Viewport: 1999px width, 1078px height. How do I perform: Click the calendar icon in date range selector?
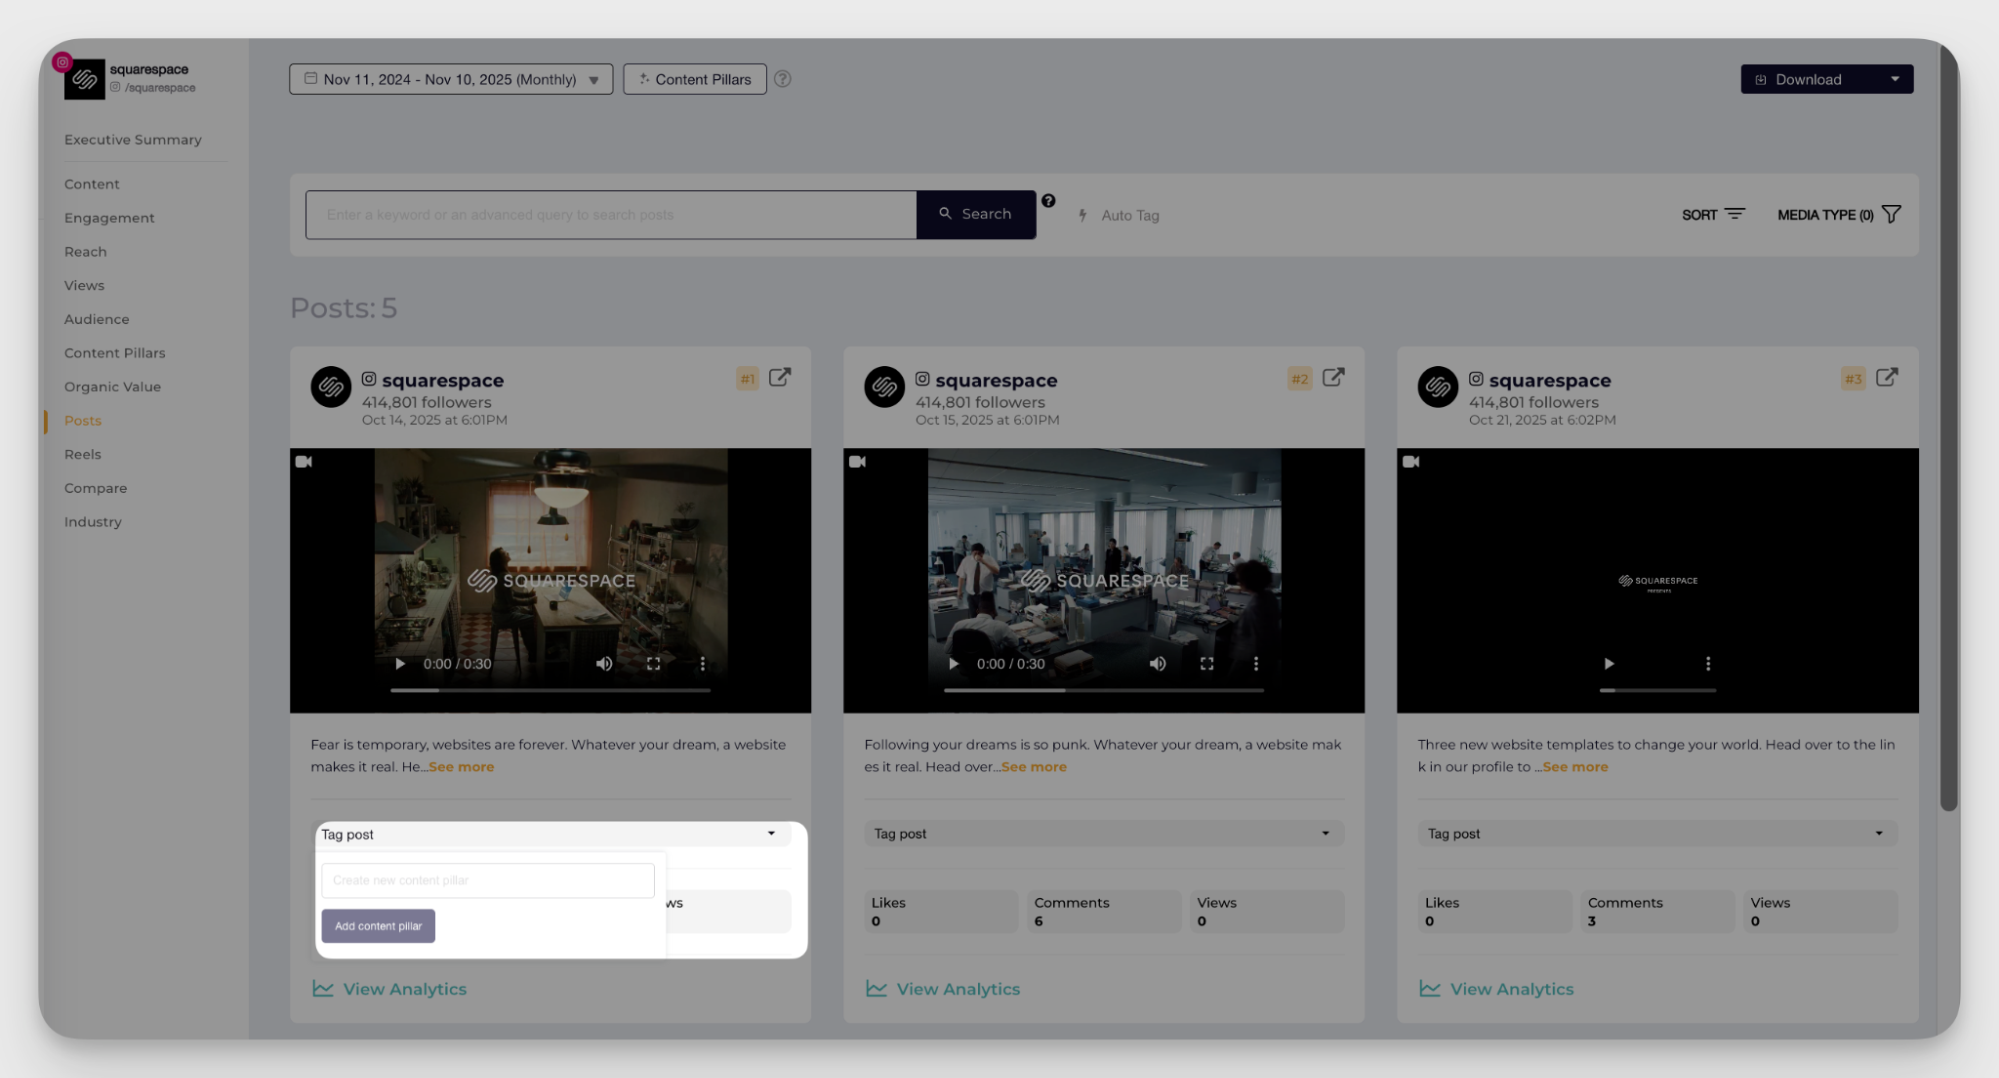point(310,79)
